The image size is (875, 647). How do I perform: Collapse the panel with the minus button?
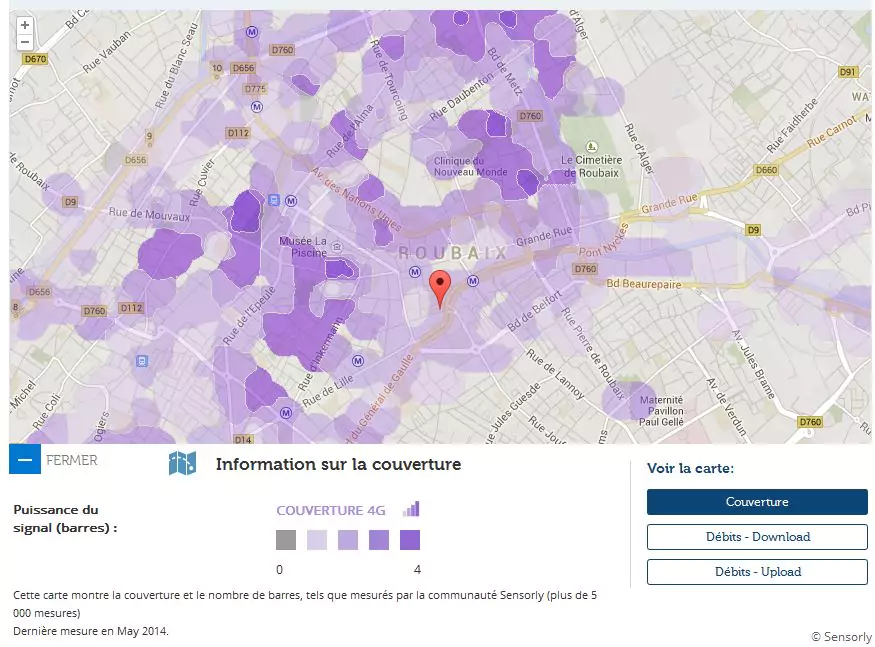pos(25,459)
